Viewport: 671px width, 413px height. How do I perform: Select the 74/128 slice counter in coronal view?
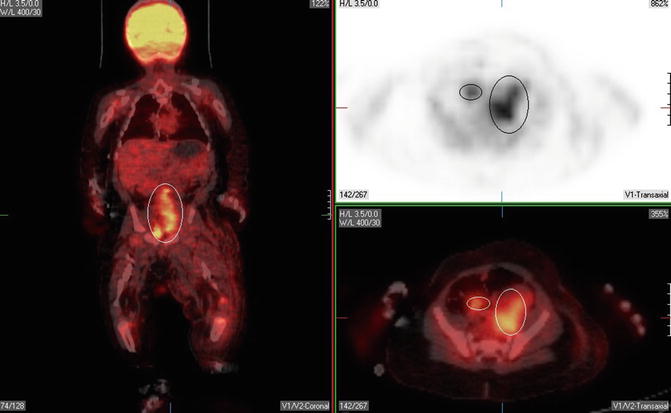coord(14,407)
